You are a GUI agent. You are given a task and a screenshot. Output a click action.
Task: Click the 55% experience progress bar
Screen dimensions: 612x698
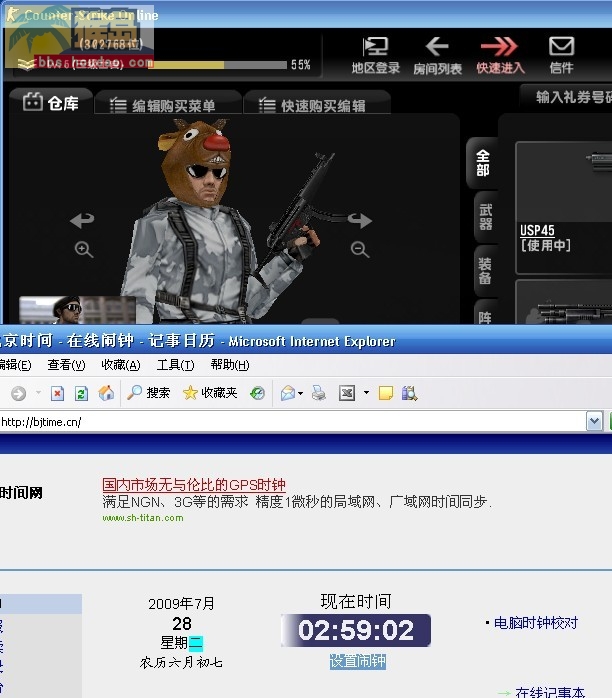point(218,65)
